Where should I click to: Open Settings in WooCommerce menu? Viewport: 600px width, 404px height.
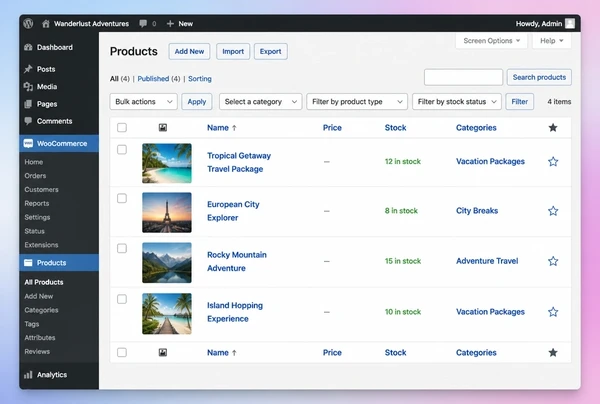click(37, 217)
